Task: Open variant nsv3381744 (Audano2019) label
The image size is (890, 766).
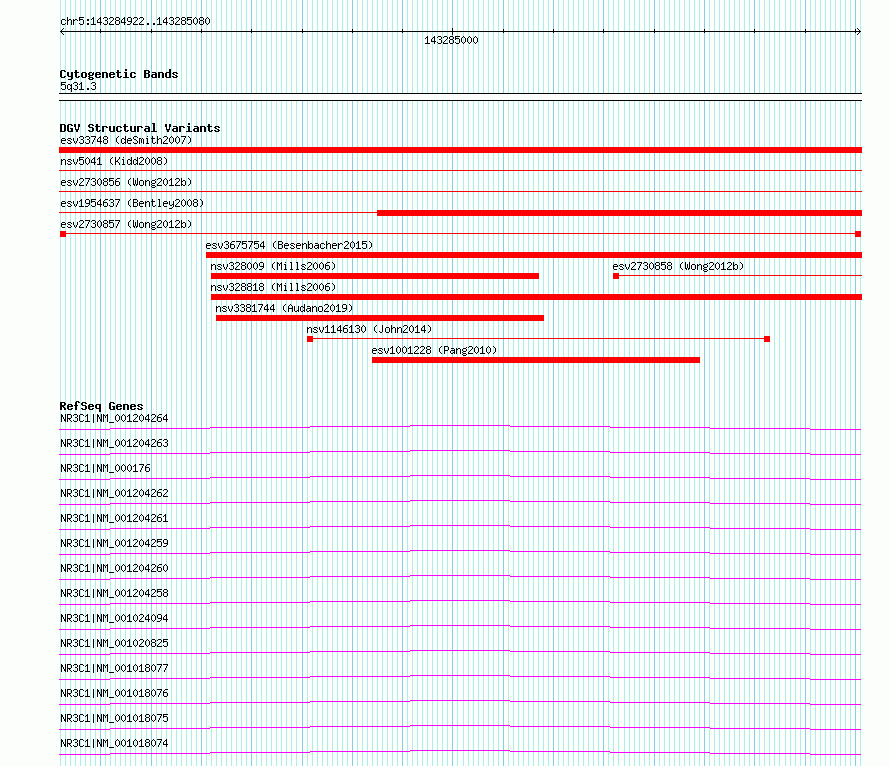Action: click(x=284, y=308)
